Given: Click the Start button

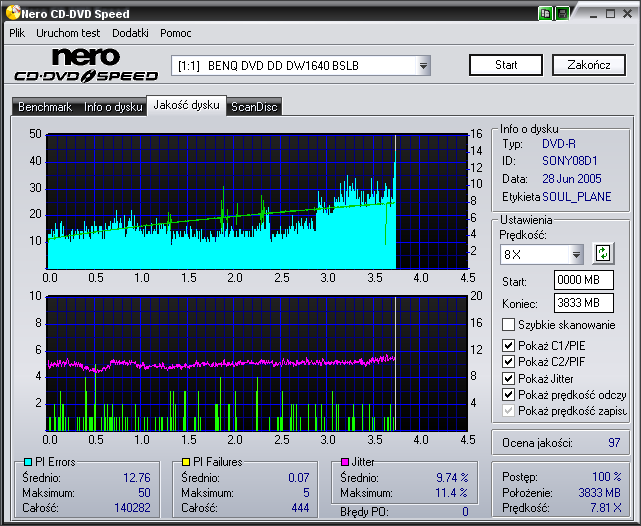Looking at the screenshot, I should coord(506,65).
